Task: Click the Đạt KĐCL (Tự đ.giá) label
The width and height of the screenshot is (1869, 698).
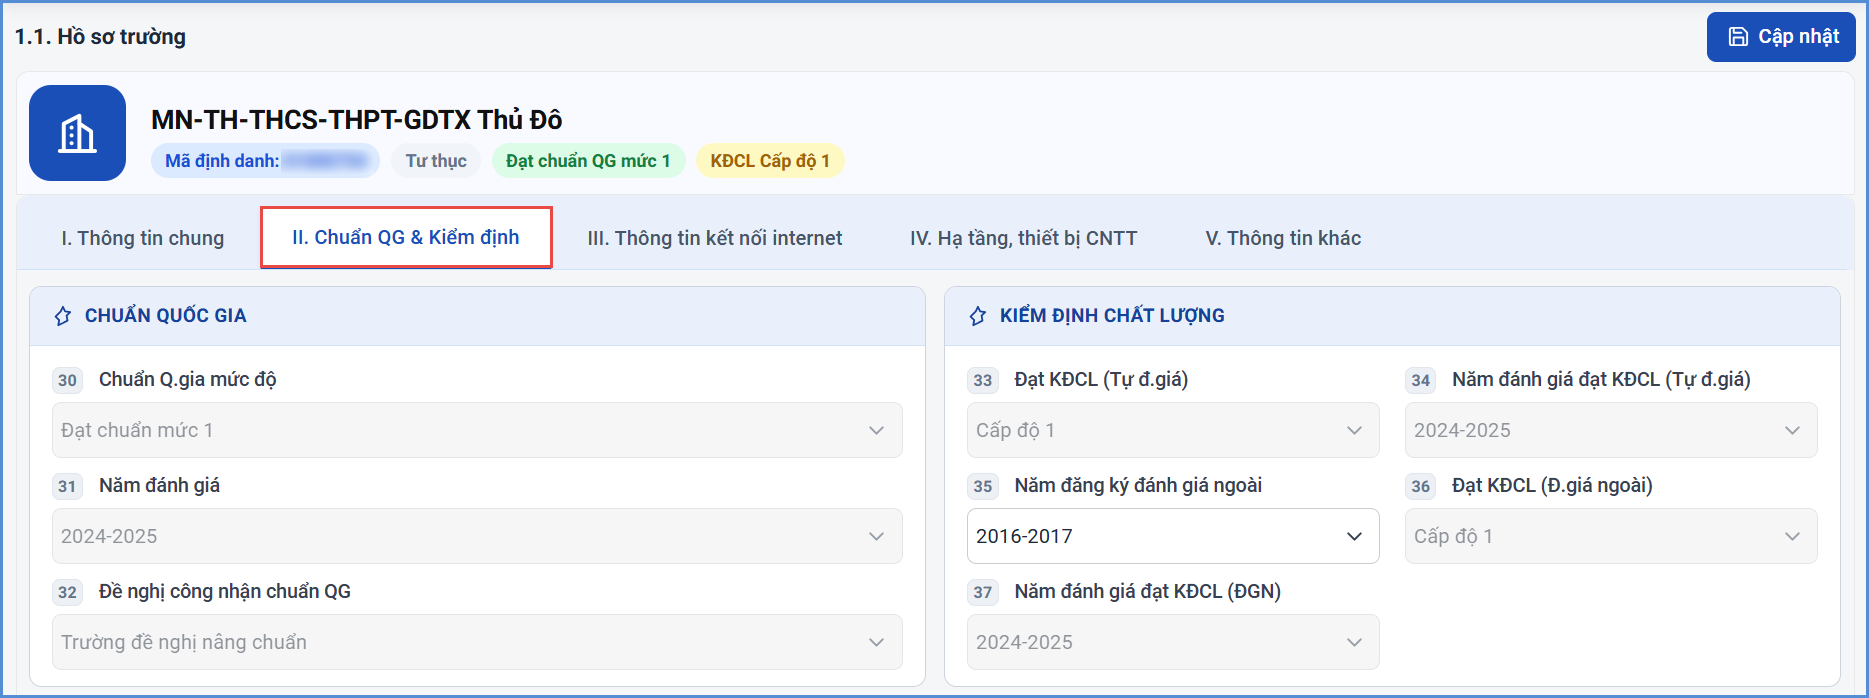Action: [1101, 380]
